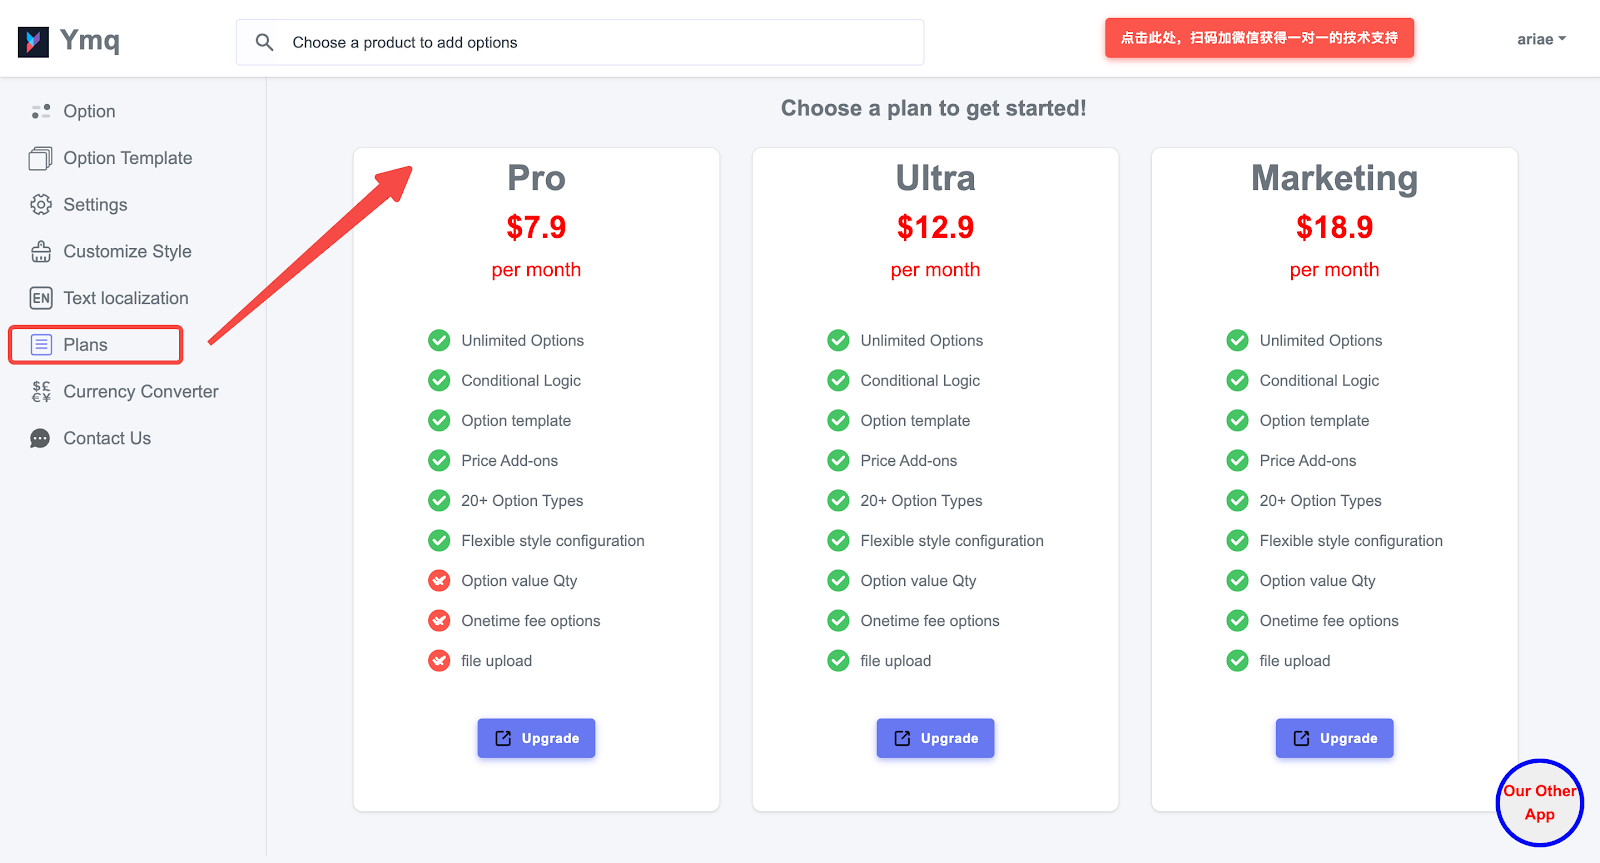Click the search magnifier icon

tap(264, 42)
